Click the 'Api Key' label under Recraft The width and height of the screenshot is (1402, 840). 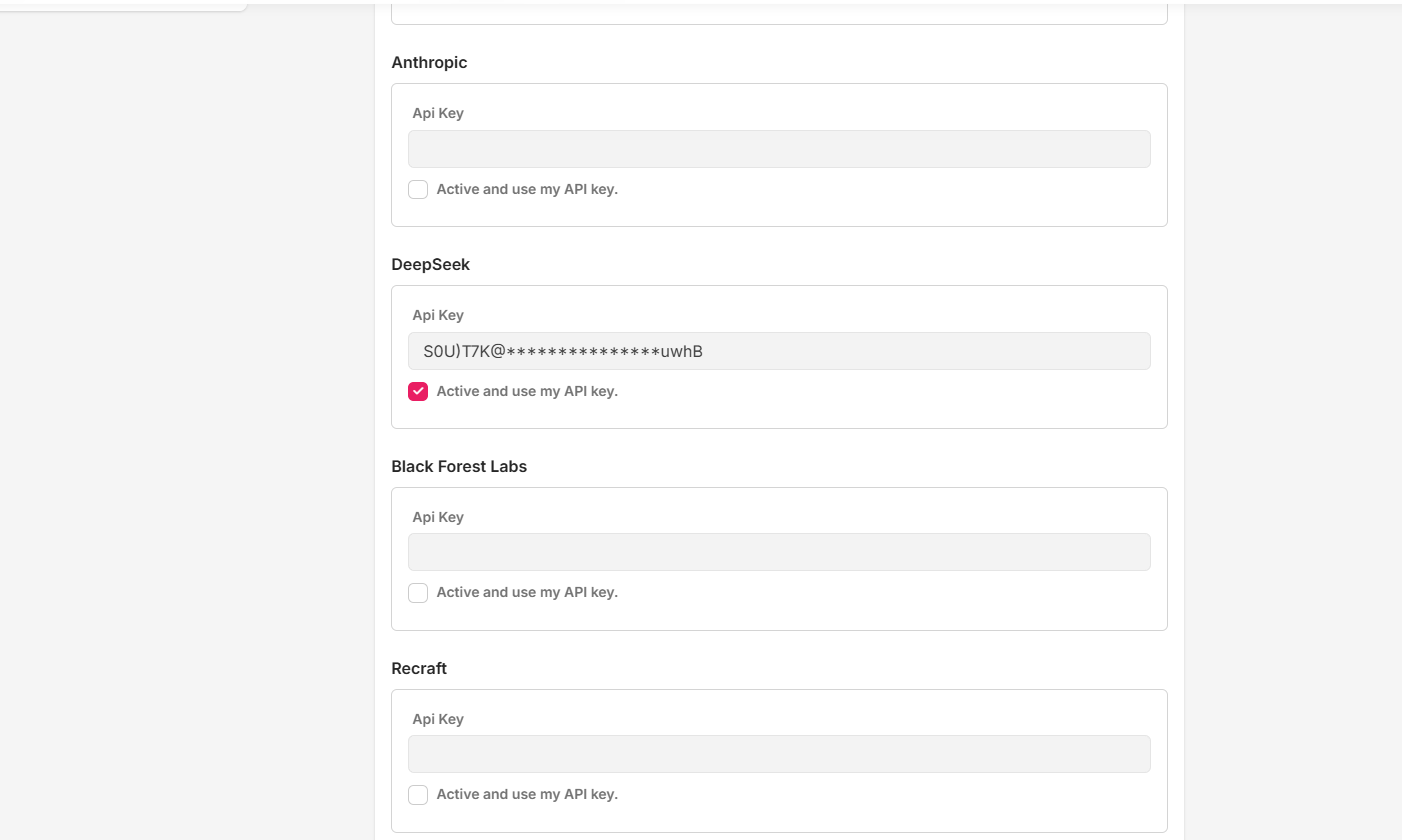coord(438,719)
